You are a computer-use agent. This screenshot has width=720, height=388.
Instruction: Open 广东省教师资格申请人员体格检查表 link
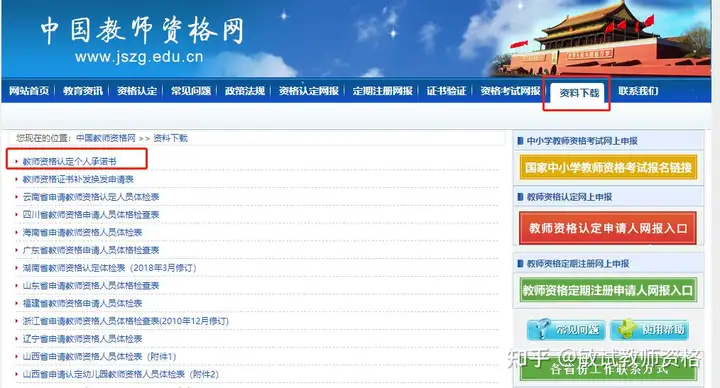(x=91, y=250)
